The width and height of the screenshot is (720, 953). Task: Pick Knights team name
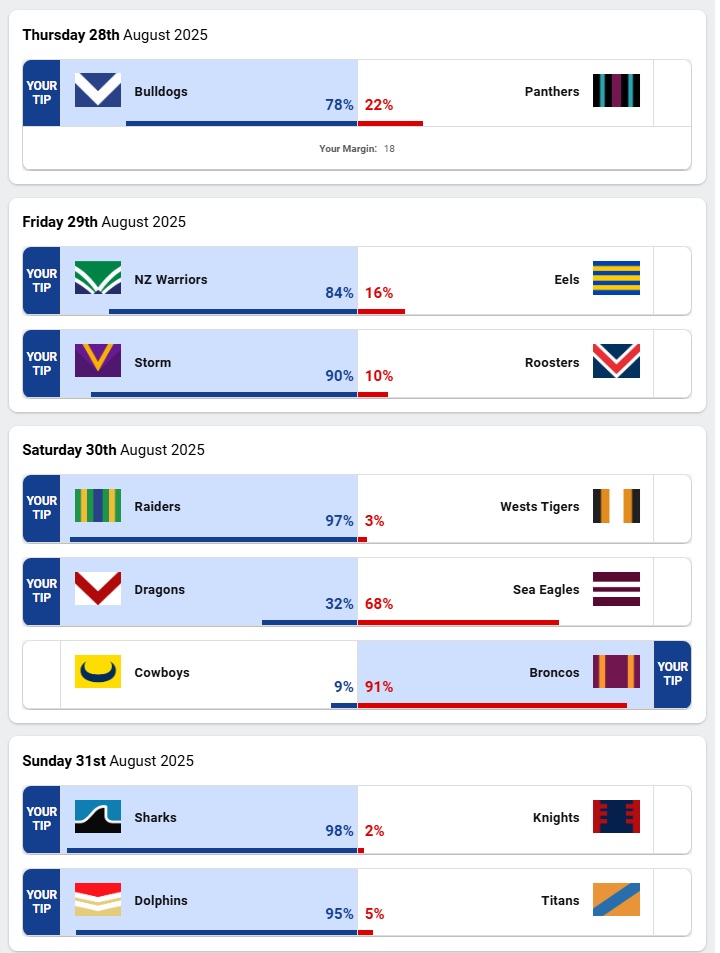tap(556, 817)
